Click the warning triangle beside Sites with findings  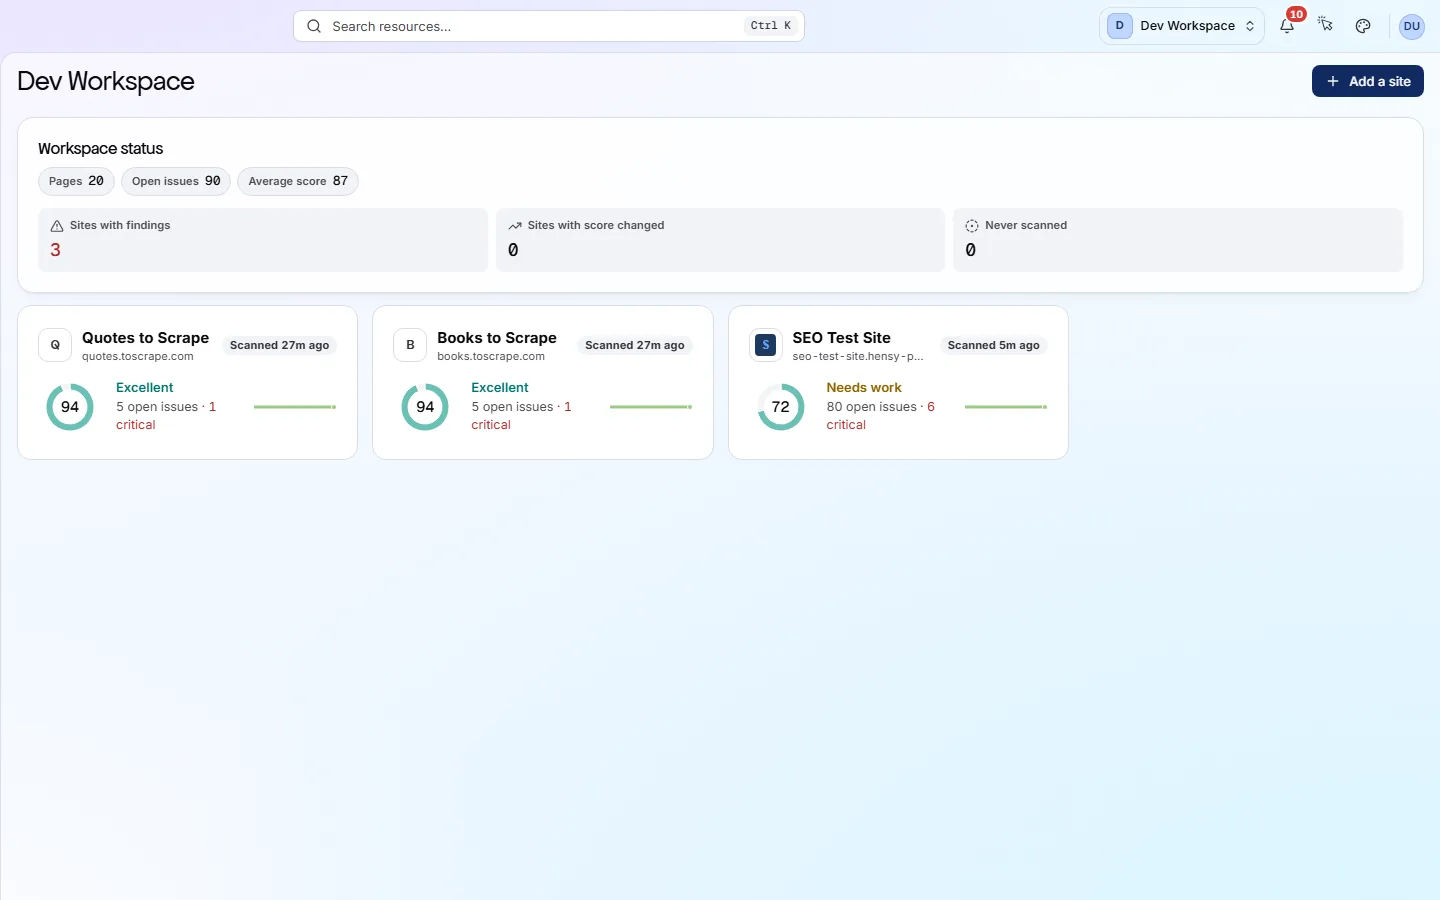(x=57, y=226)
